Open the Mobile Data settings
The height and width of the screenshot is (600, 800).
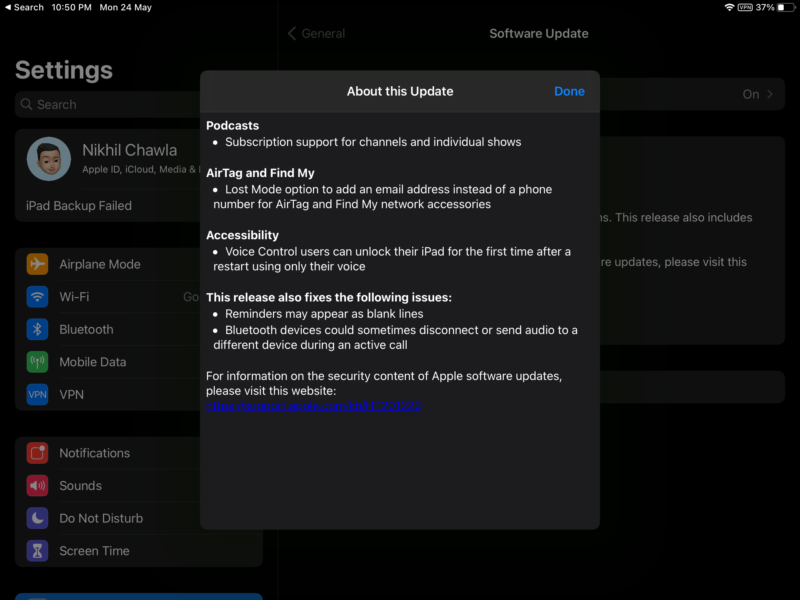pyautogui.click(x=108, y=362)
